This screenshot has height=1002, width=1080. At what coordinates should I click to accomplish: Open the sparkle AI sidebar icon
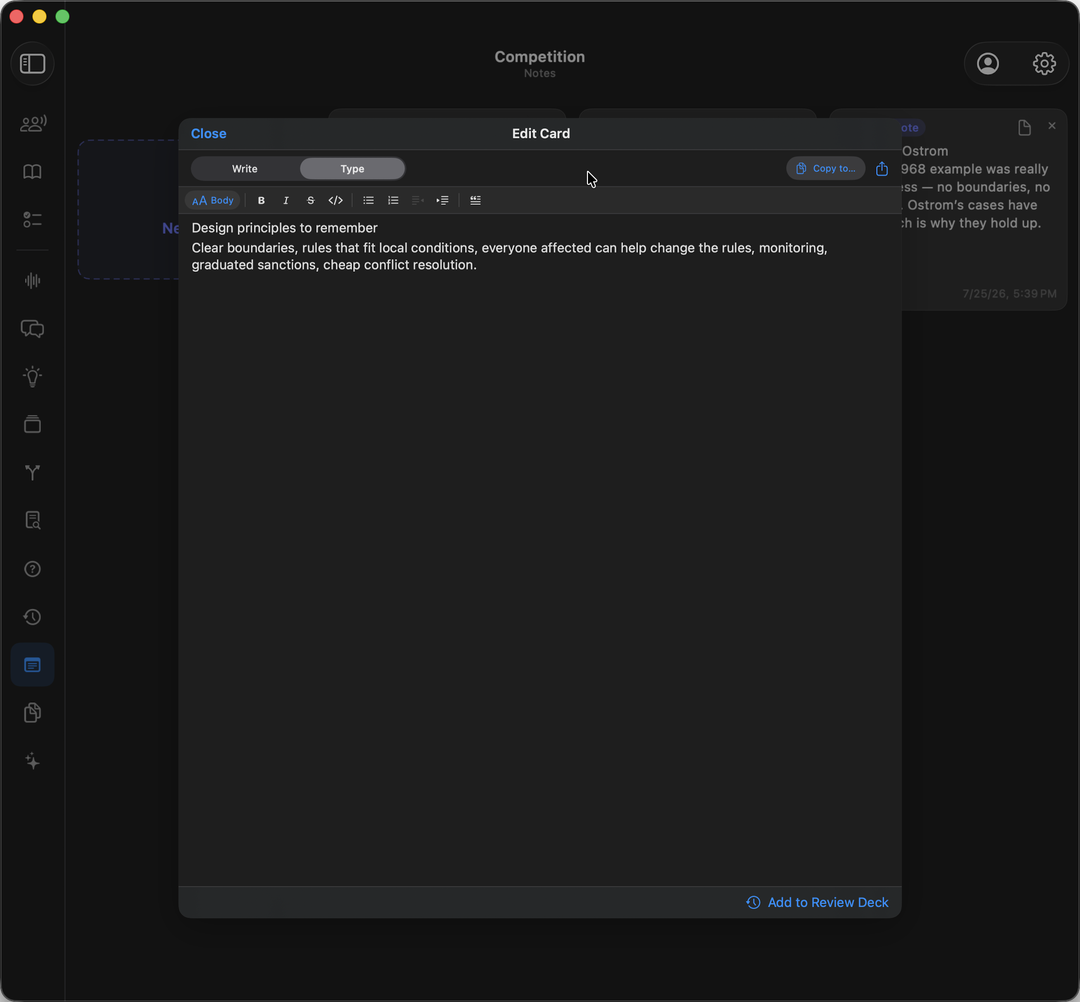[32, 761]
